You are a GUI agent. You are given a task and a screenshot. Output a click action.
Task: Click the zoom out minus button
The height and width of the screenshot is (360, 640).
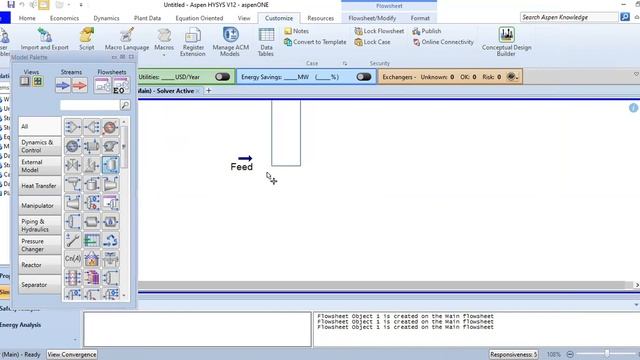pyautogui.click(x=570, y=354)
